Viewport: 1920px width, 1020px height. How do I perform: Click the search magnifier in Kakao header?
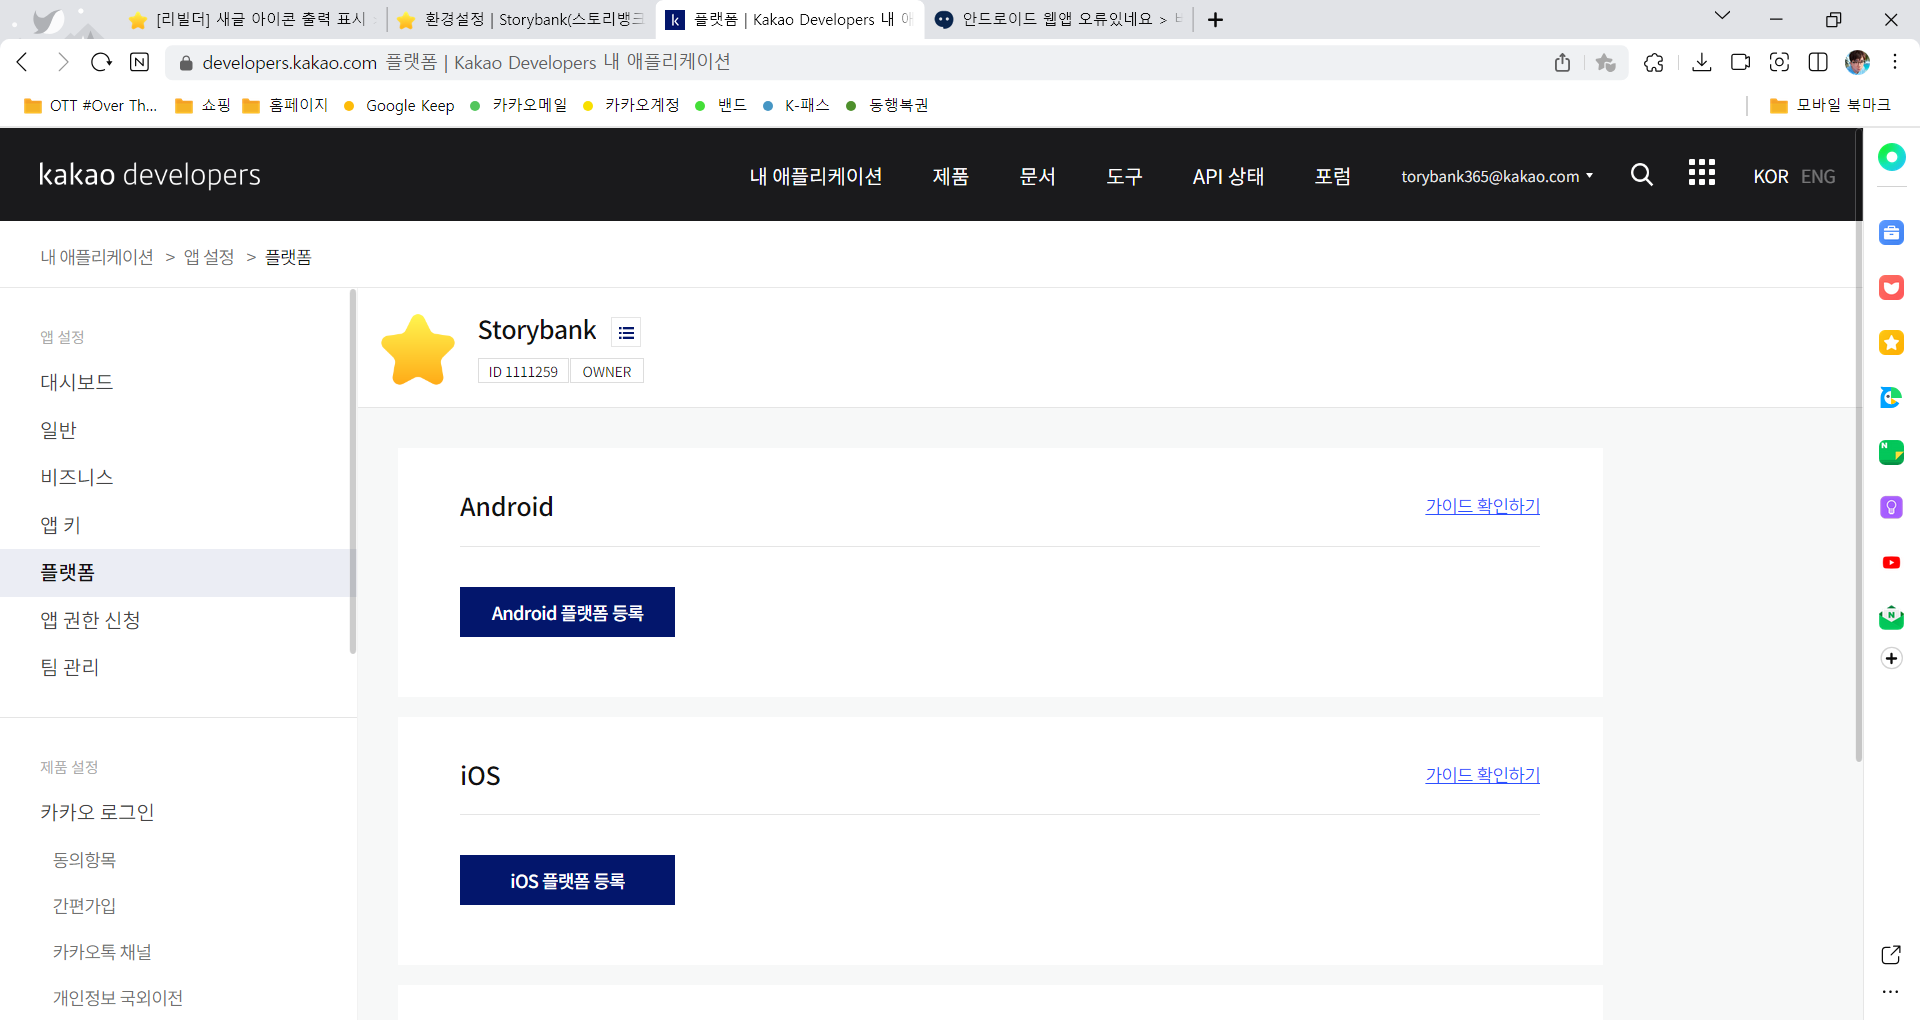(1641, 175)
